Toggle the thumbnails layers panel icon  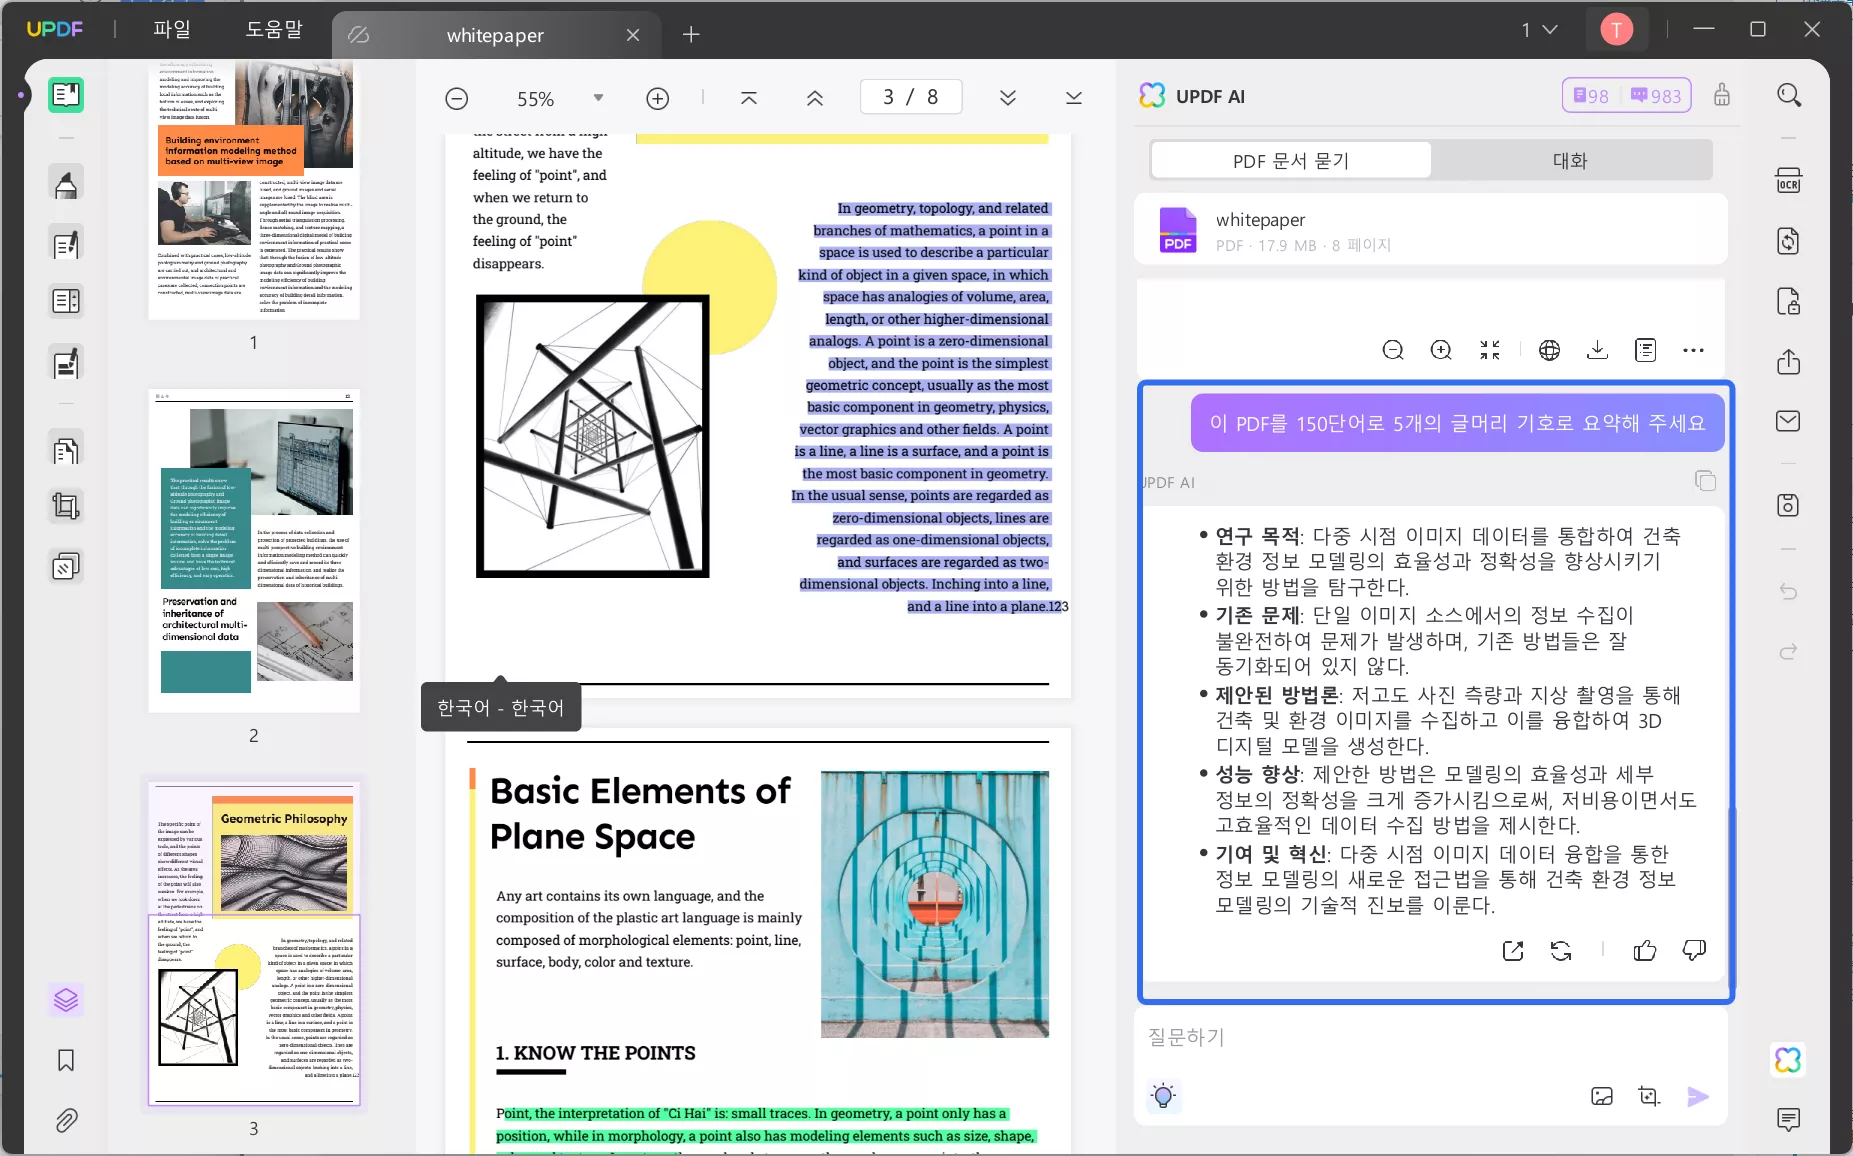coord(66,999)
